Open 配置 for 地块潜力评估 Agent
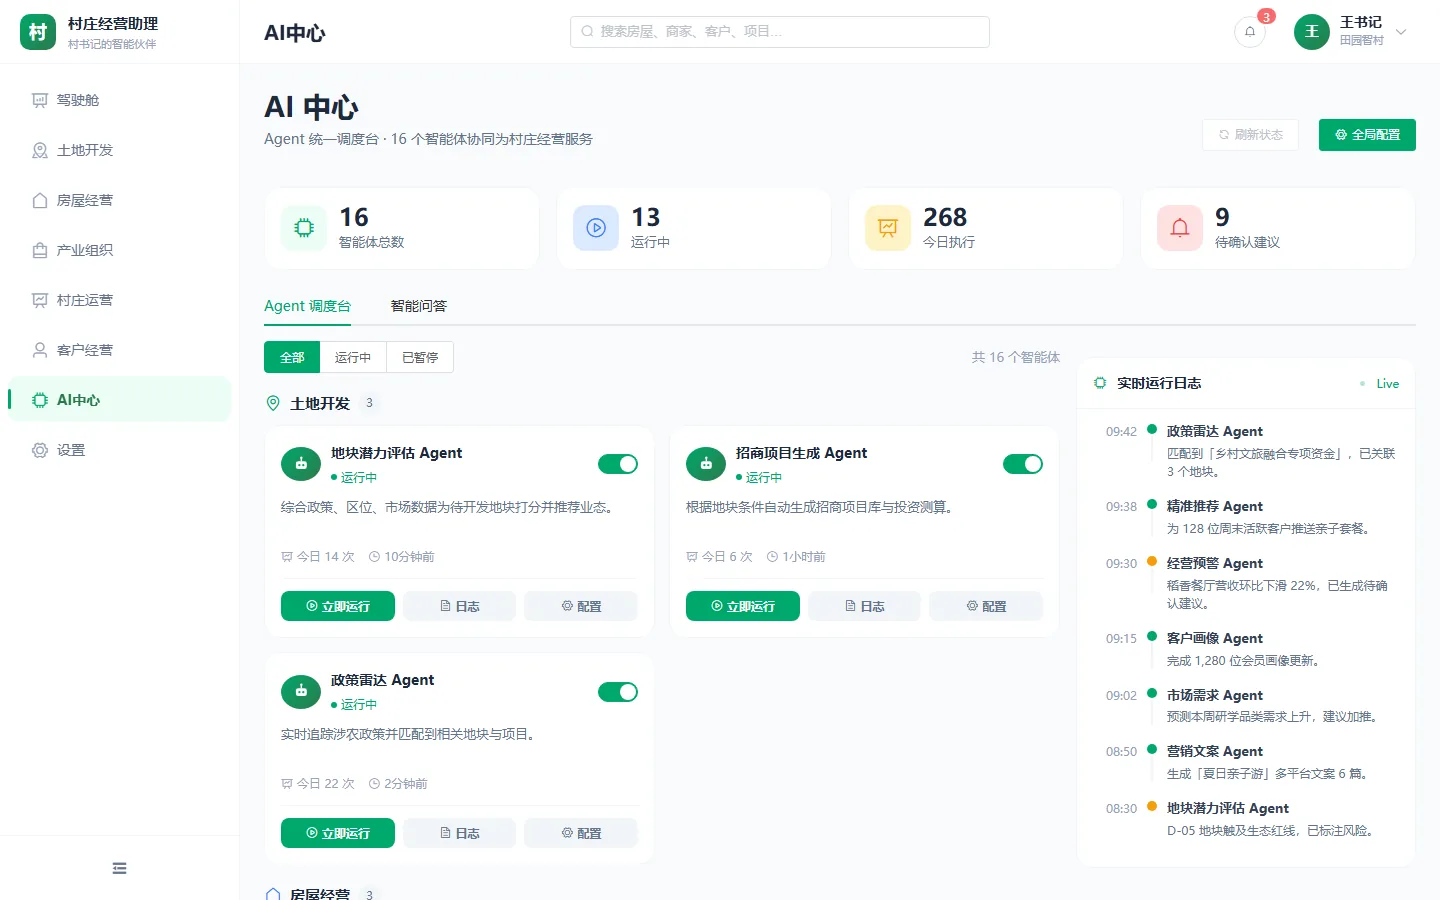 coord(581,606)
